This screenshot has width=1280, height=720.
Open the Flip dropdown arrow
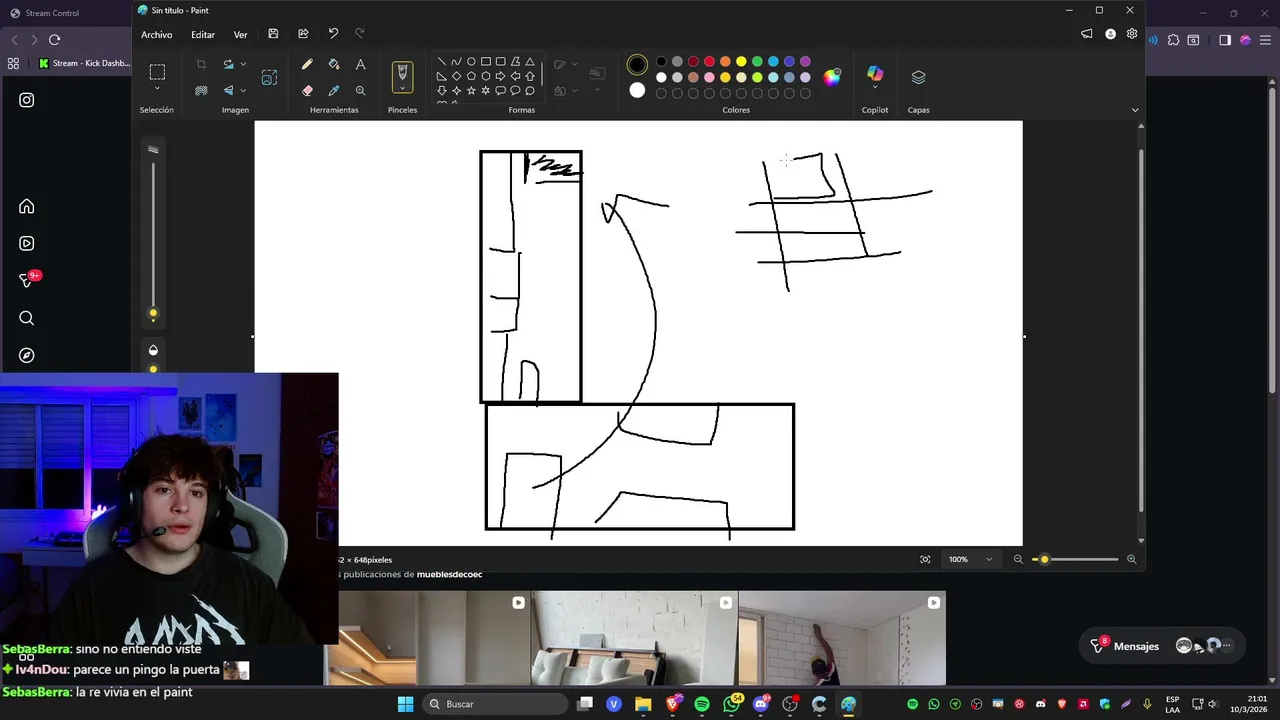(243, 90)
